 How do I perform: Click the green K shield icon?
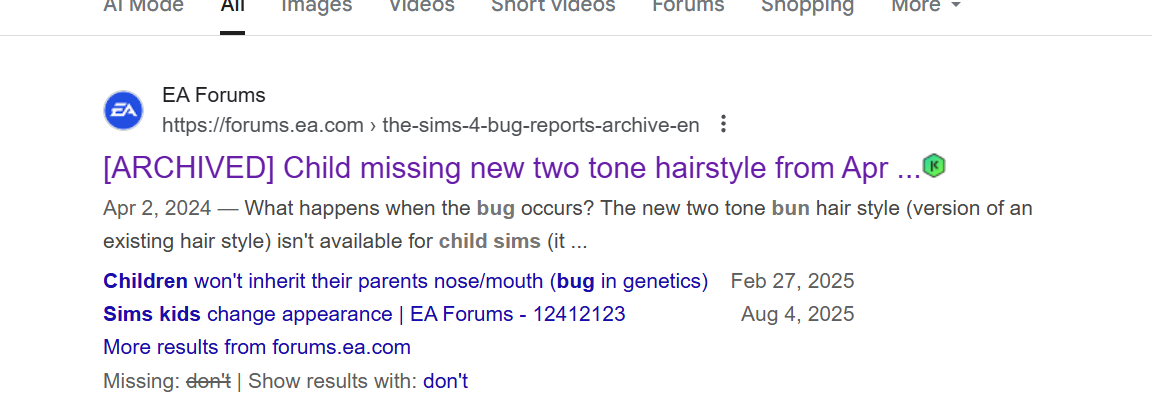click(934, 166)
